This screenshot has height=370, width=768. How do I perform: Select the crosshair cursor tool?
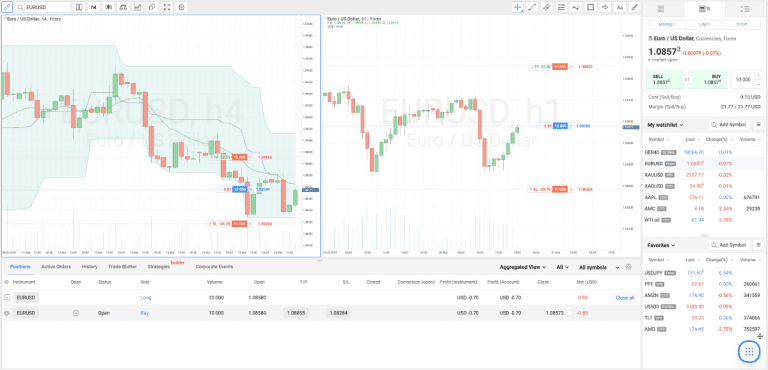(x=518, y=7)
